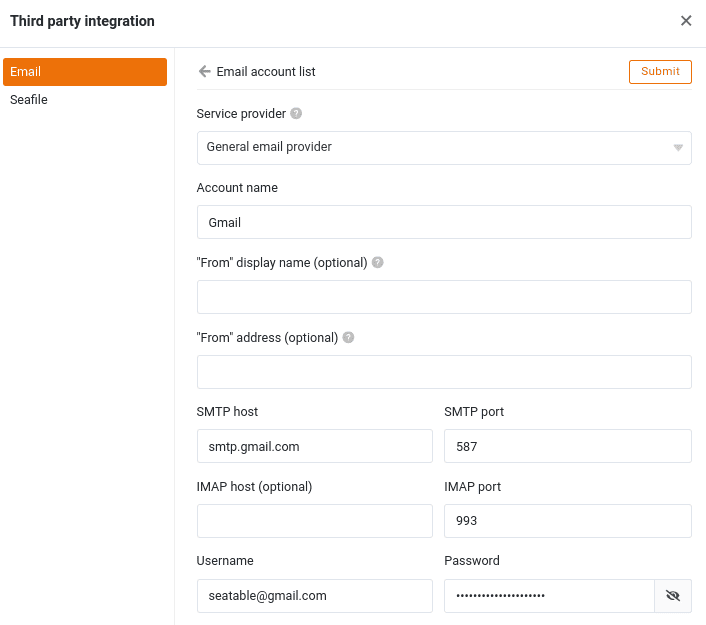Select the Email tab in sidebar
706x625 pixels.
click(x=85, y=72)
